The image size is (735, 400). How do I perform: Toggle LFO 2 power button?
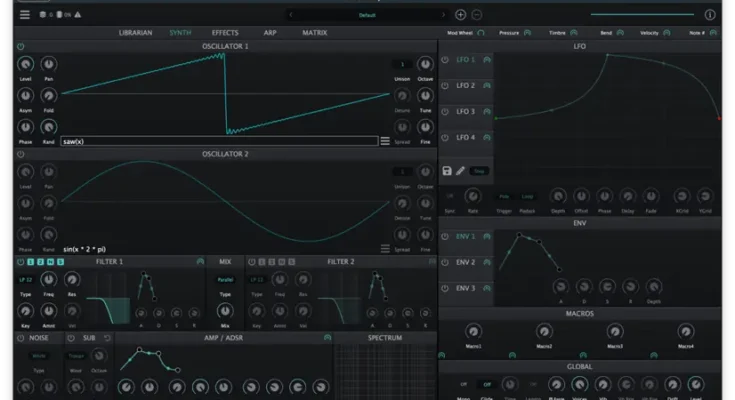(x=445, y=85)
